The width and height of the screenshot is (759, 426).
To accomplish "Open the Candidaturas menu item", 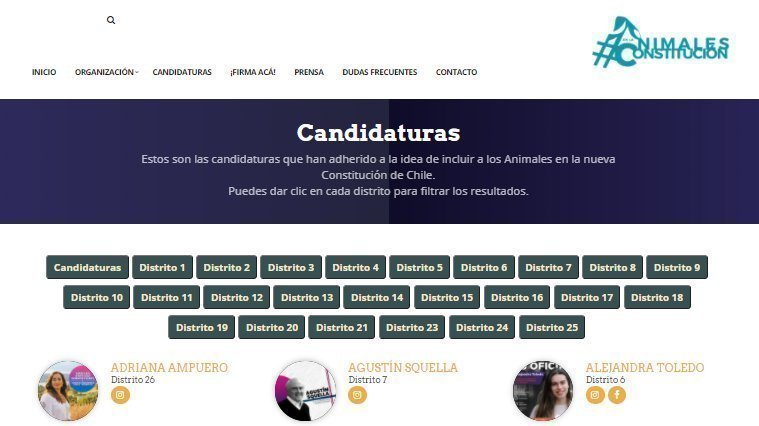I will point(182,72).
